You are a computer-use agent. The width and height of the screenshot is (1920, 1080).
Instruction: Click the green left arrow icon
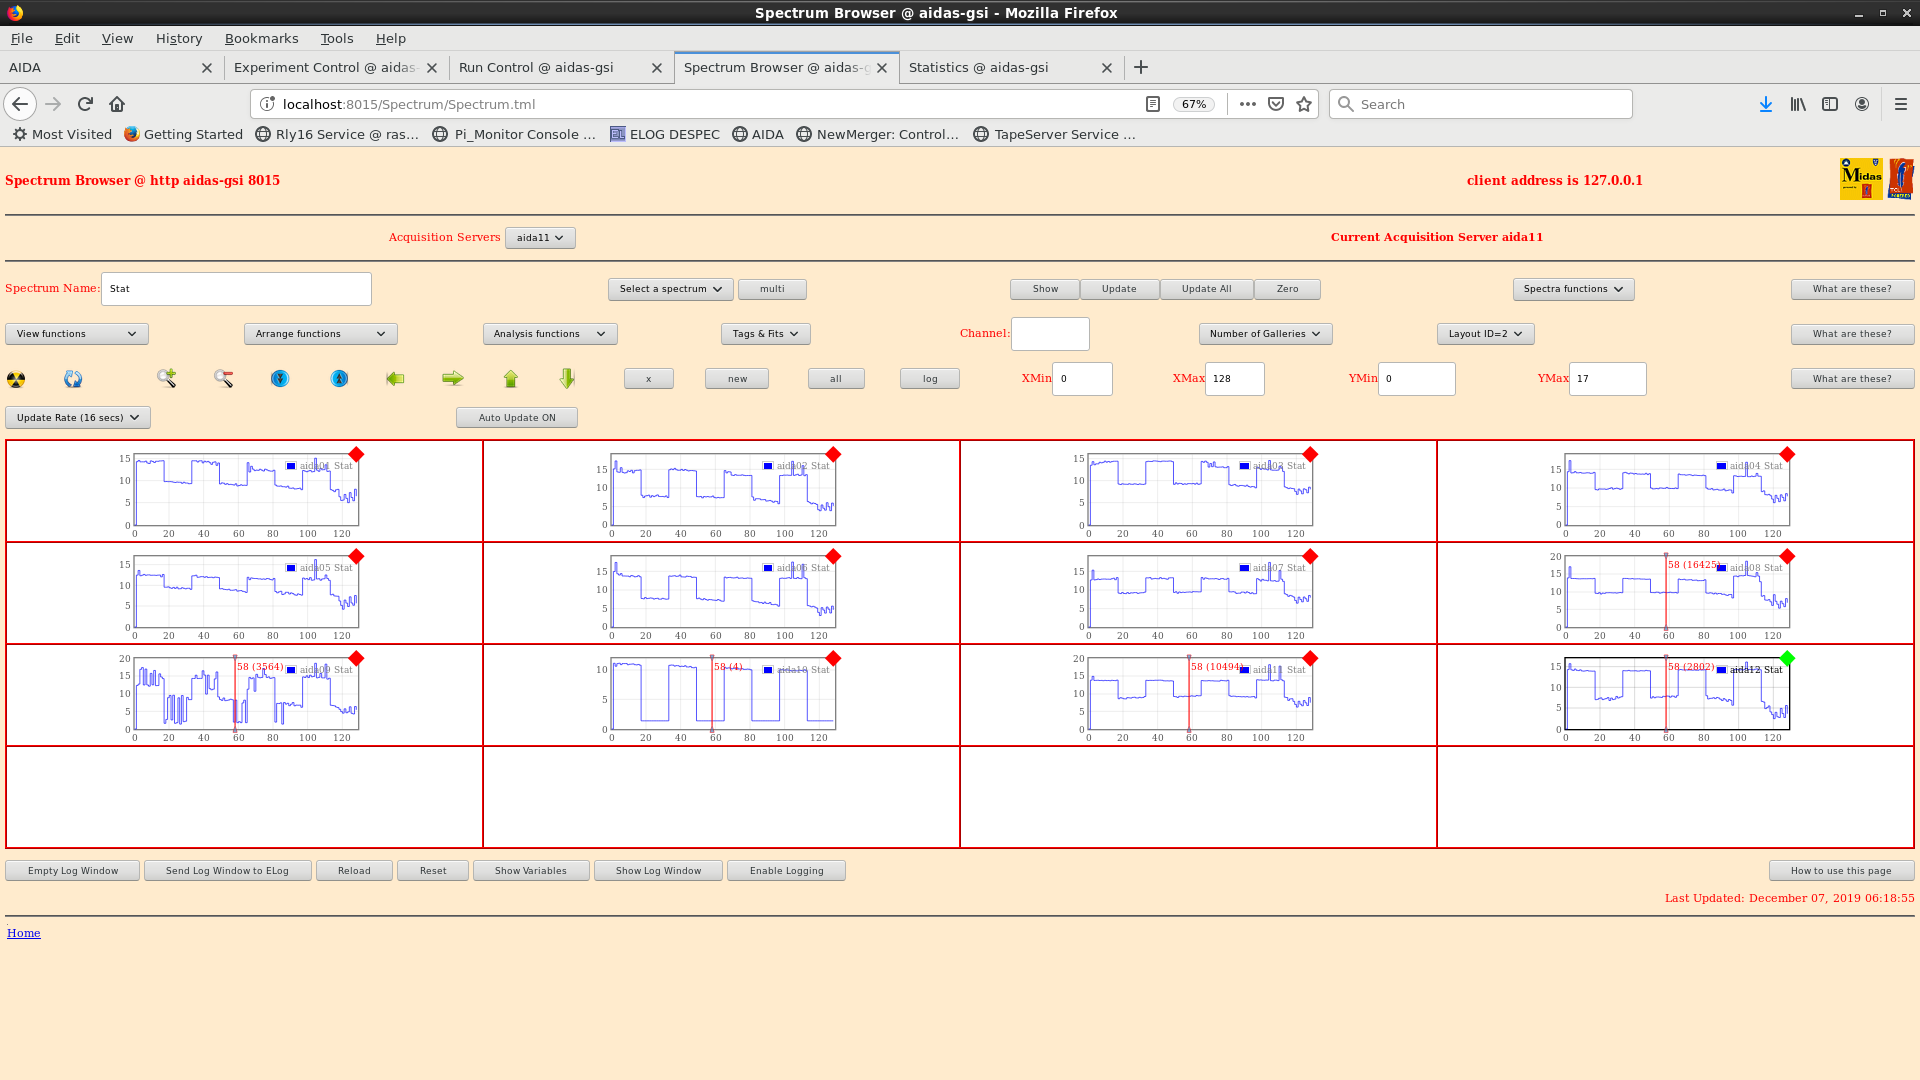[x=395, y=378]
